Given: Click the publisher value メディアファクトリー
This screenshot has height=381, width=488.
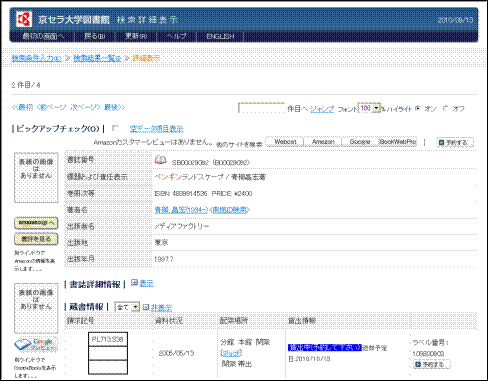Looking at the screenshot, I should click(x=182, y=226).
